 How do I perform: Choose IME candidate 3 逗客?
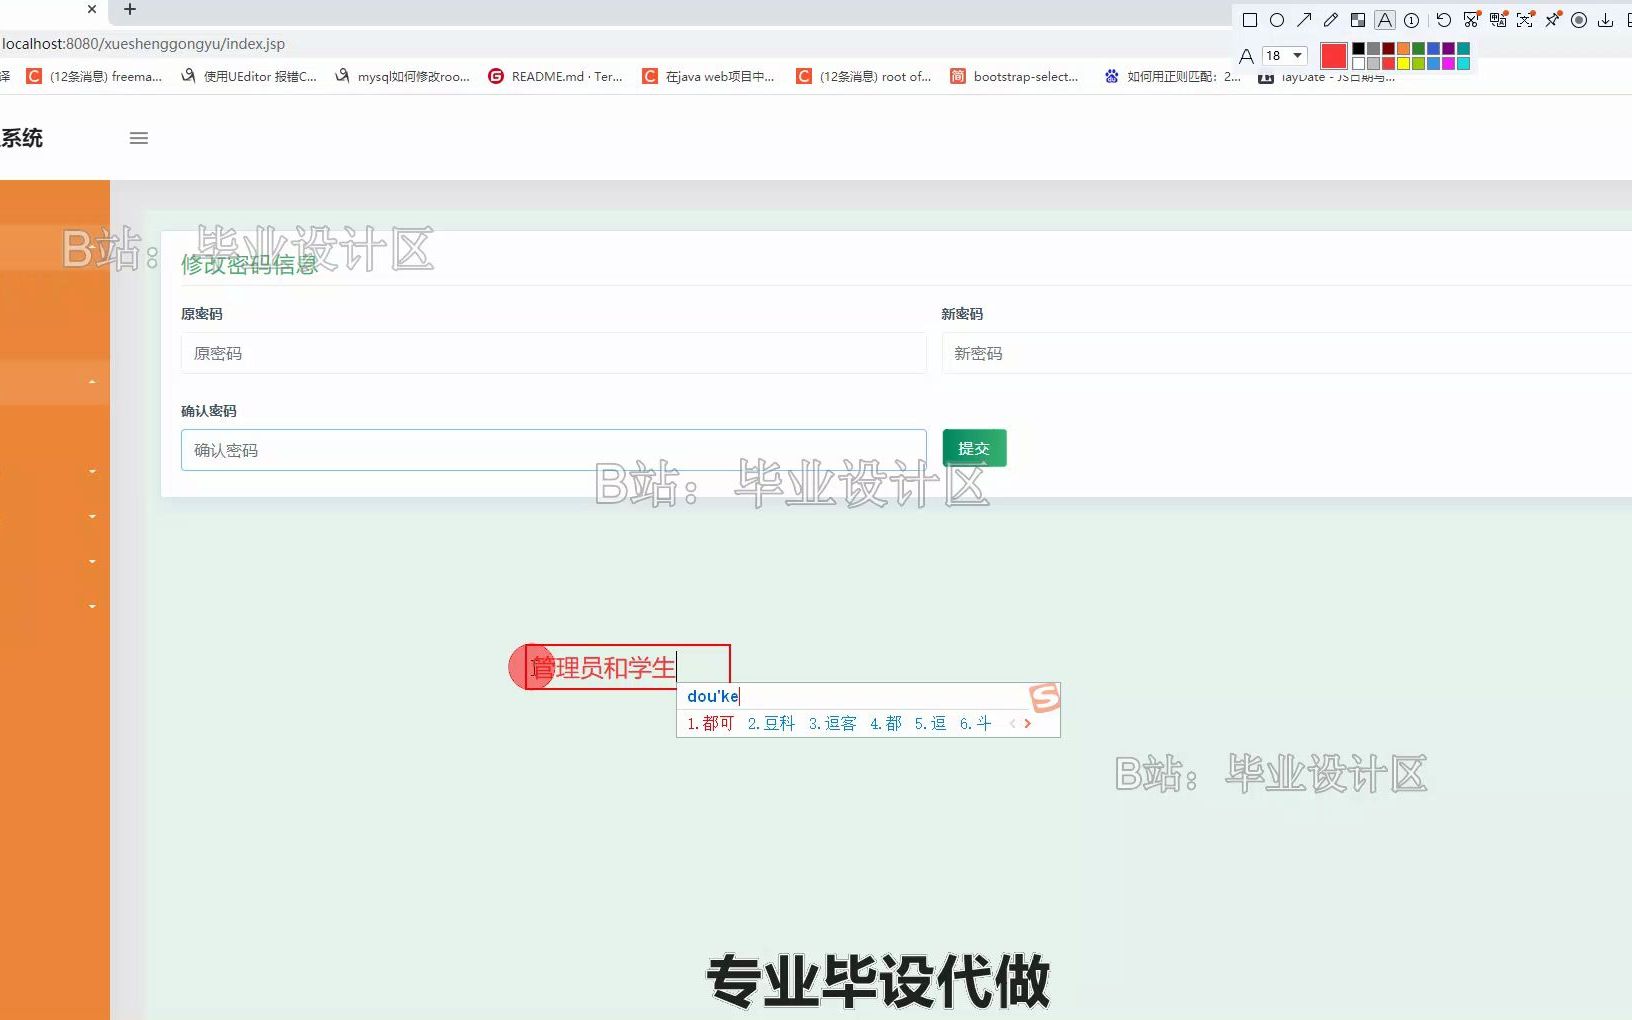832,723
